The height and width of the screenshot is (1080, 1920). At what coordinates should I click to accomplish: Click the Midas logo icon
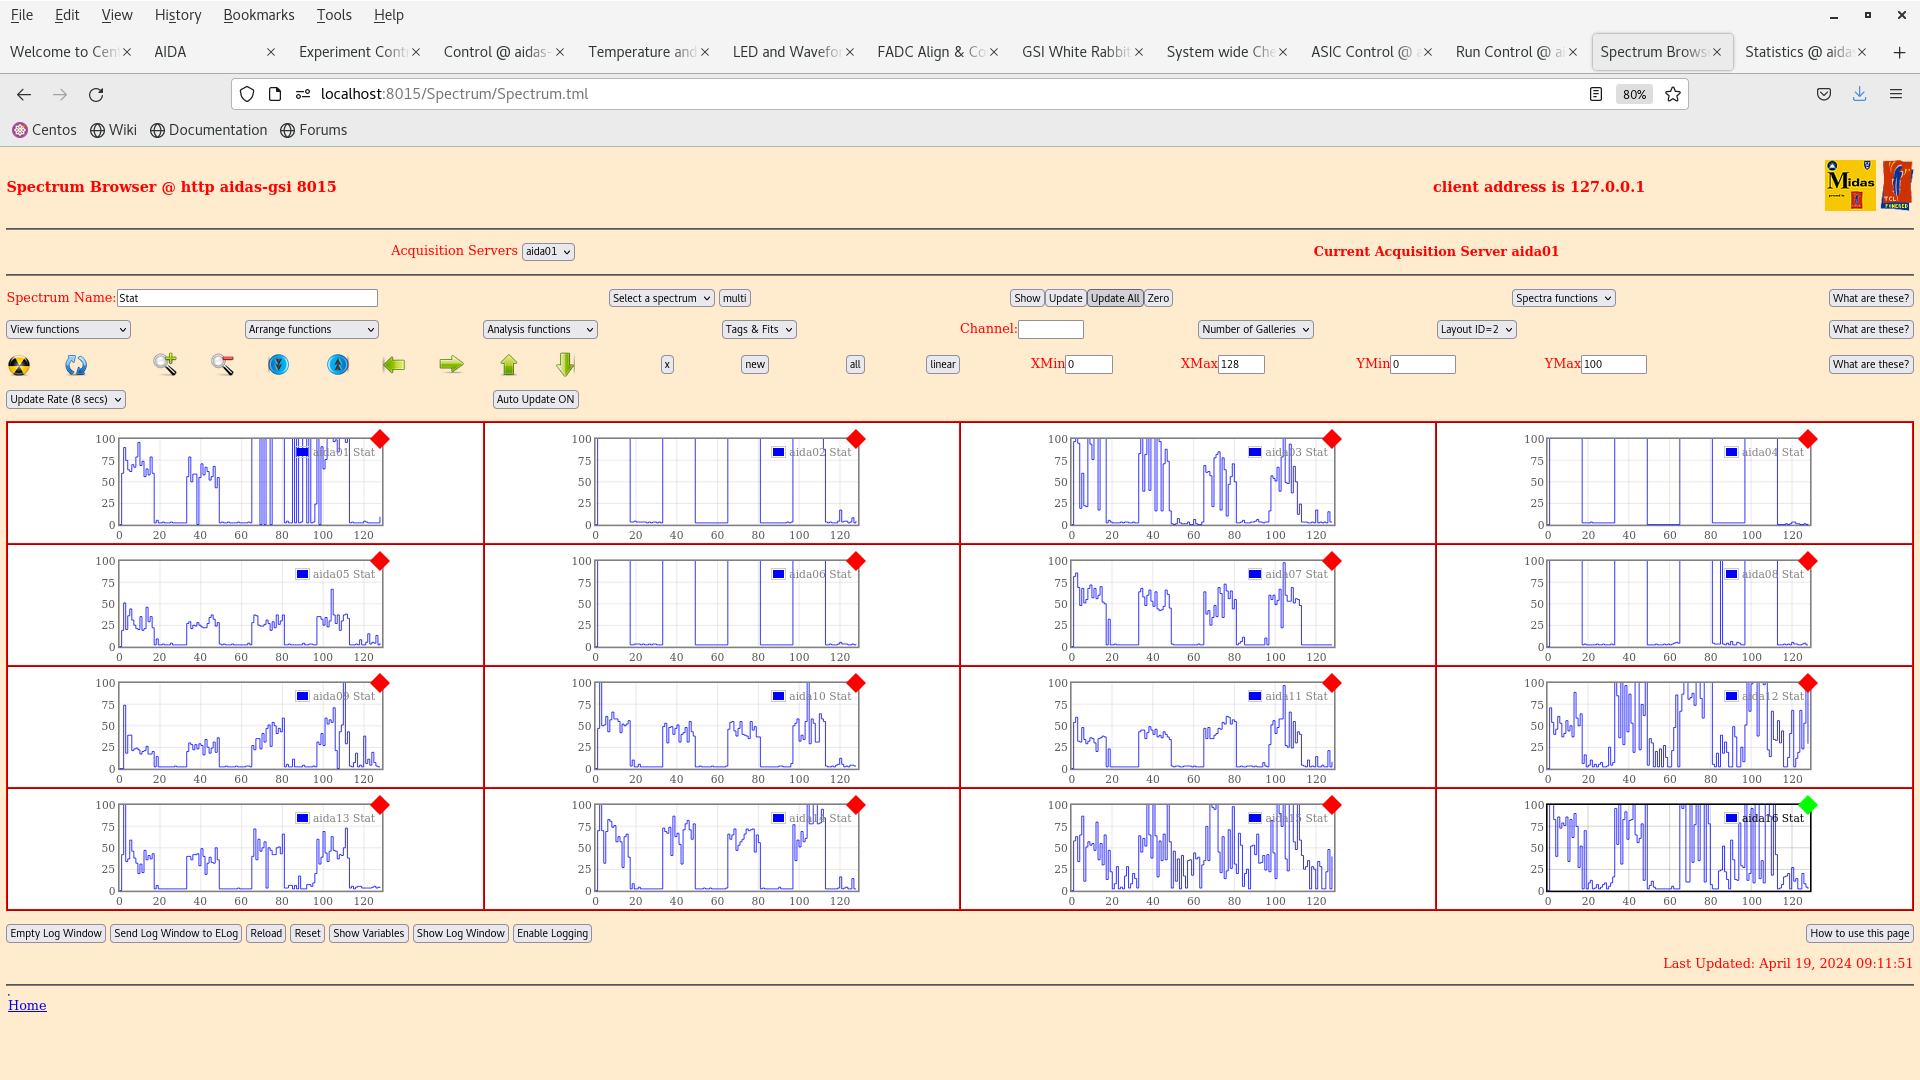(1850, 185)
